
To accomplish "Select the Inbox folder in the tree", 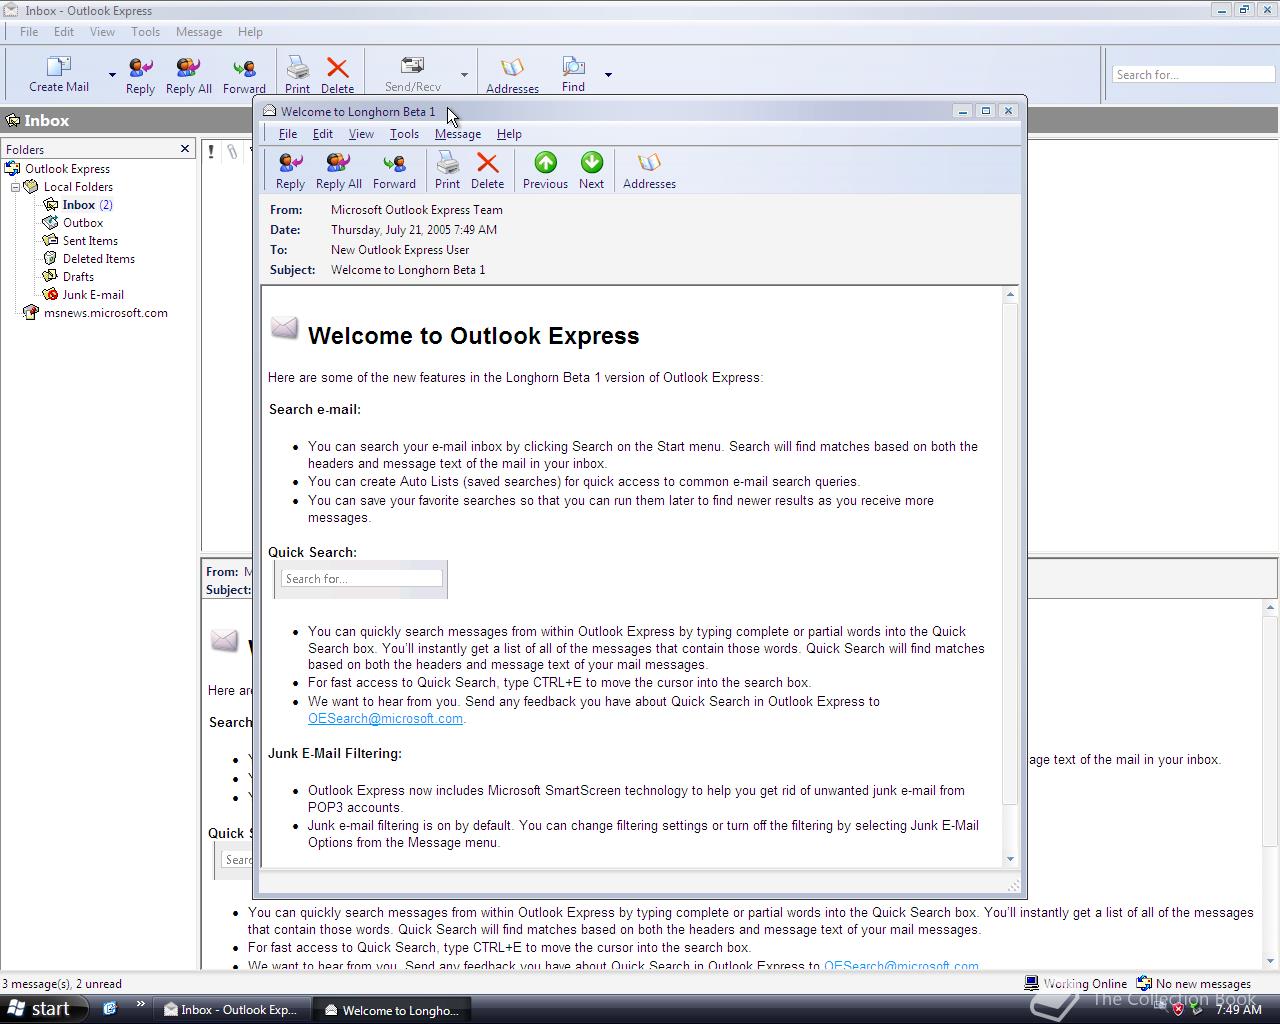I will (78, 205).
